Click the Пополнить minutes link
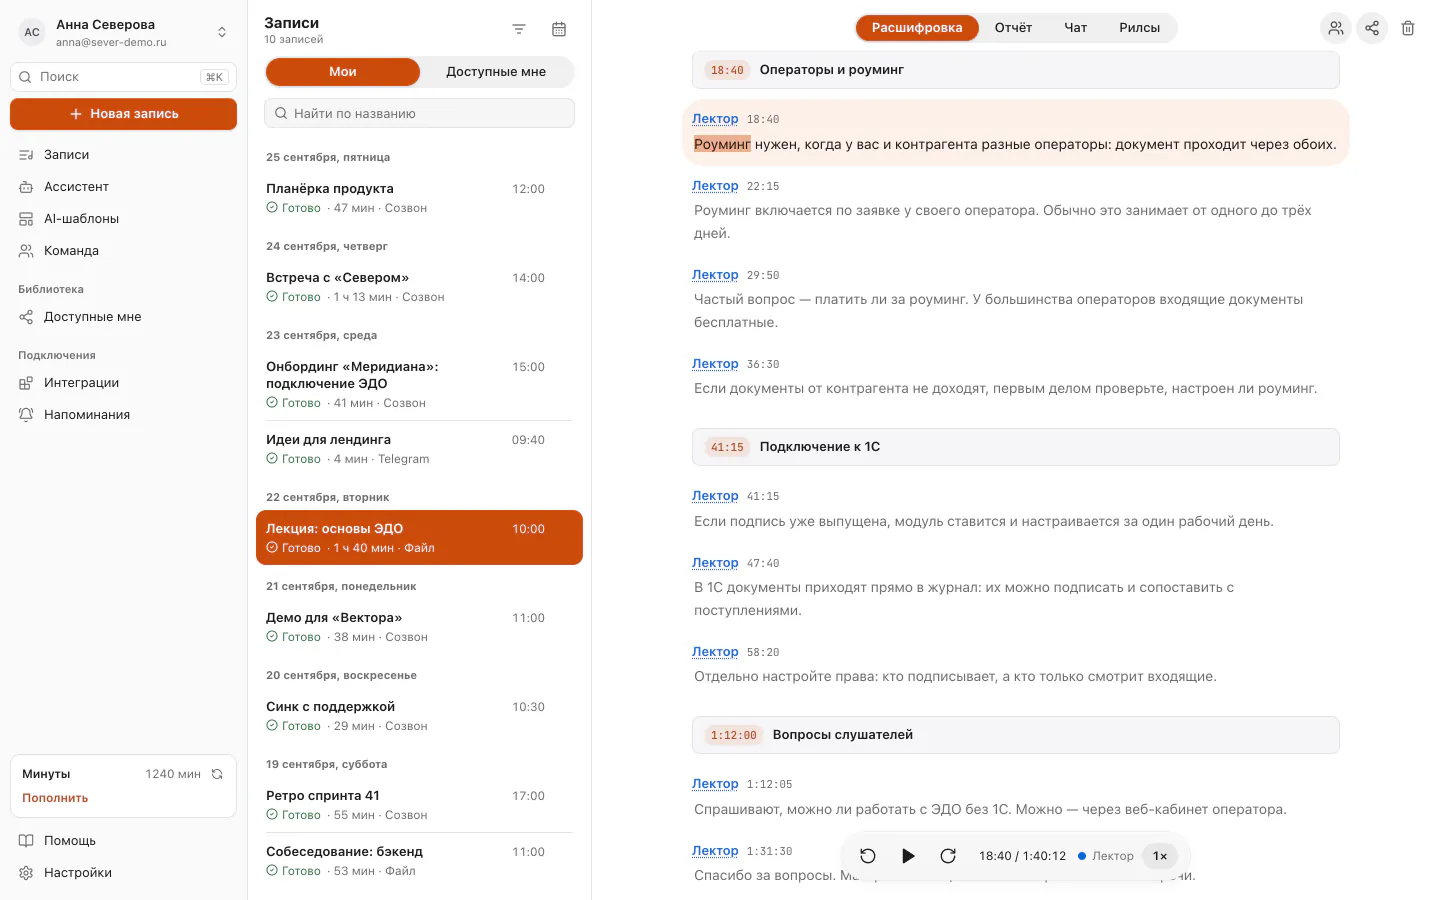 [55, 798]
